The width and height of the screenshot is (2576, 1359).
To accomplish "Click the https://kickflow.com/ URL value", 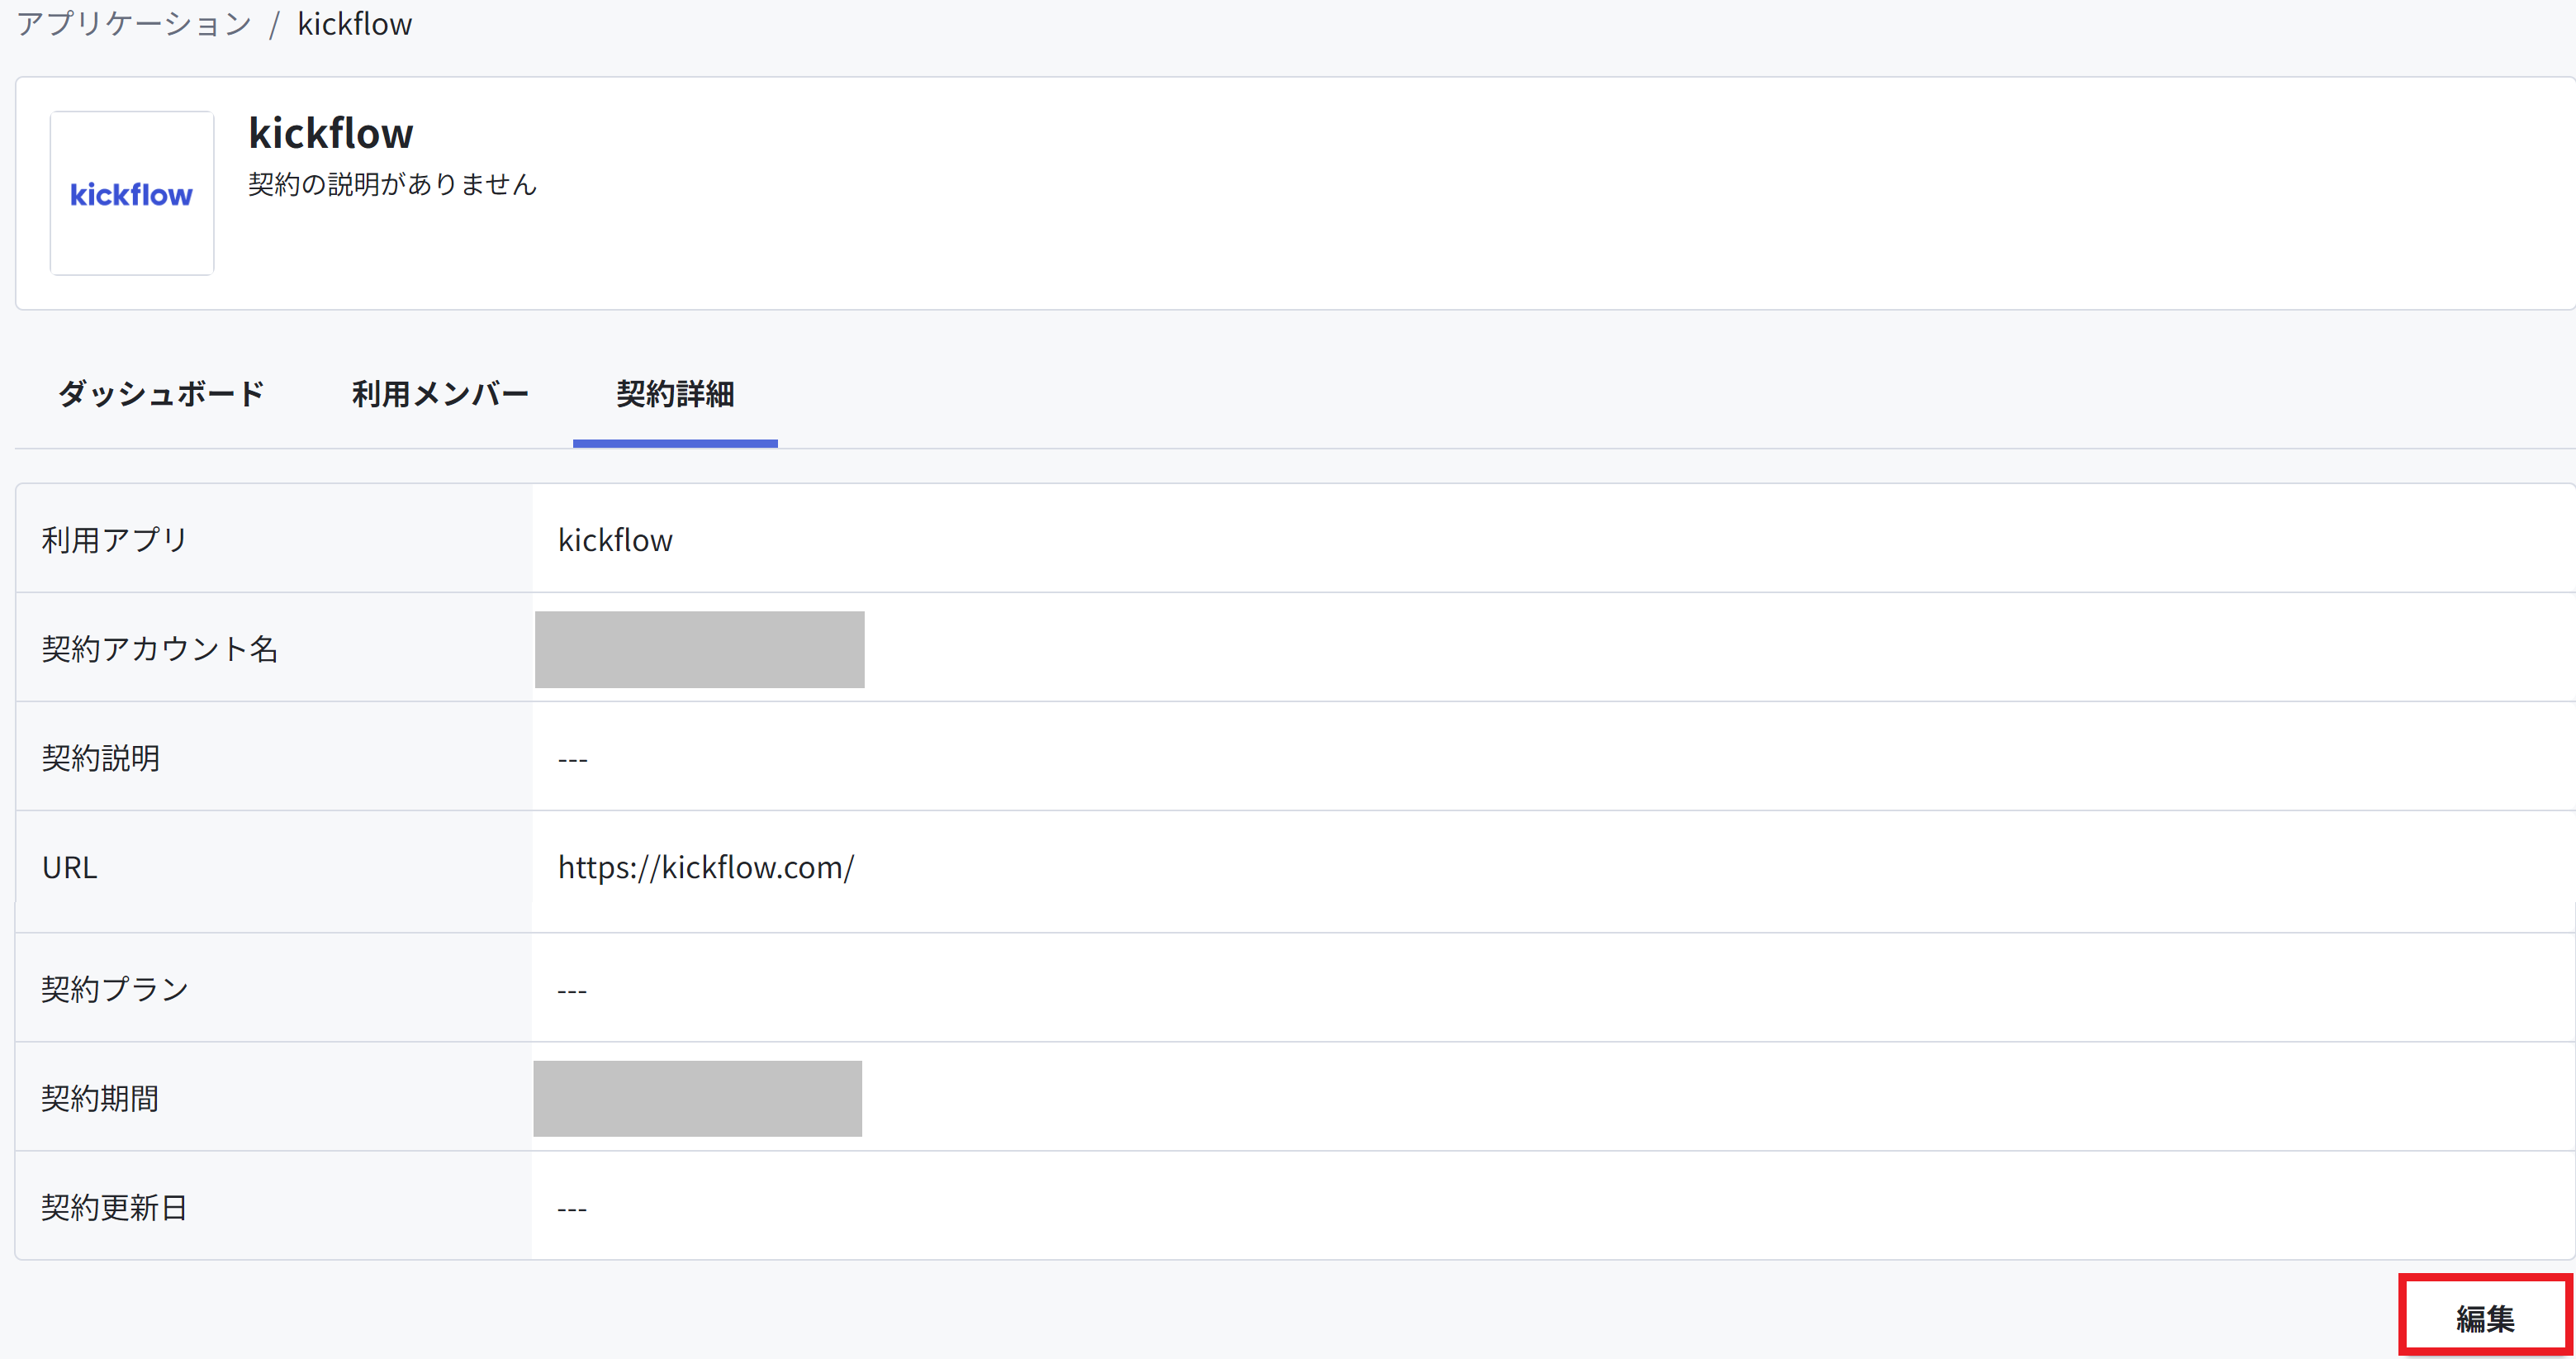I will (x=706, y=867).
